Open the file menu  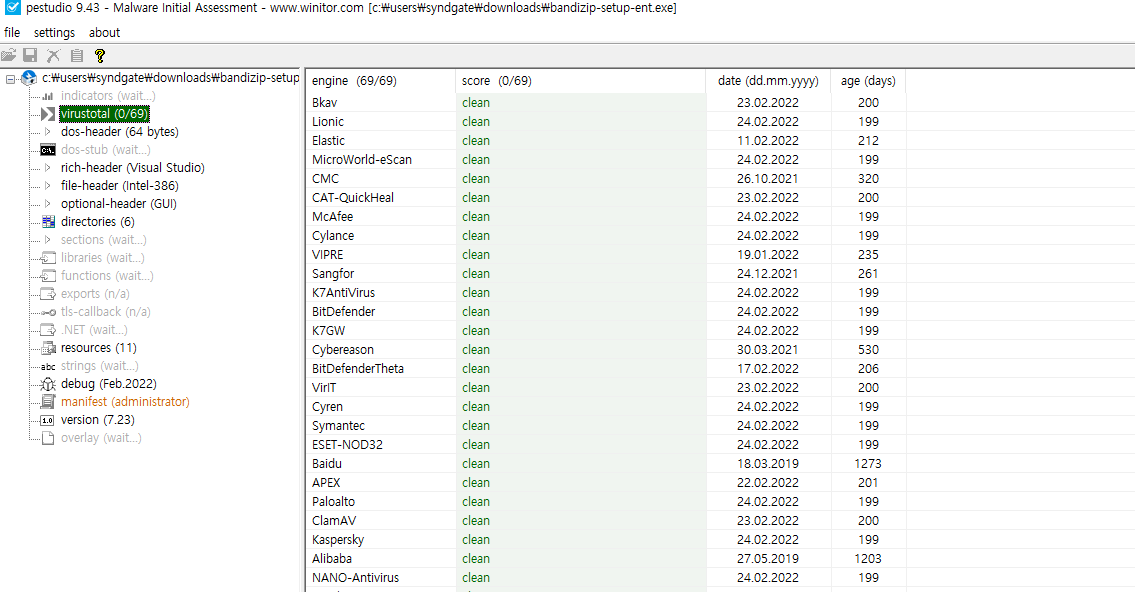[x=12, y=33]
